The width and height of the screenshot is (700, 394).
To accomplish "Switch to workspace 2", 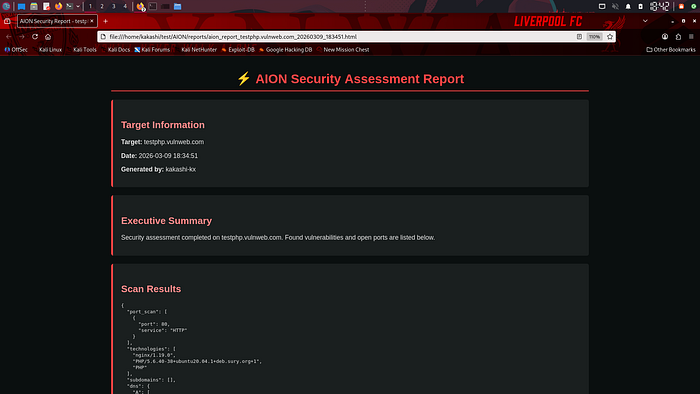I will tap(102, 6).
